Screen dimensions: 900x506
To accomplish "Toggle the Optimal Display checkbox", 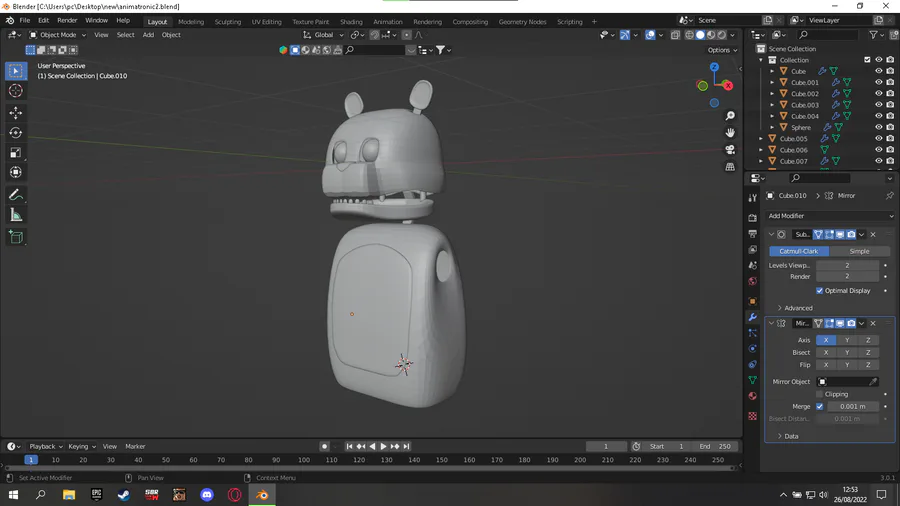I will click(819, 291).
